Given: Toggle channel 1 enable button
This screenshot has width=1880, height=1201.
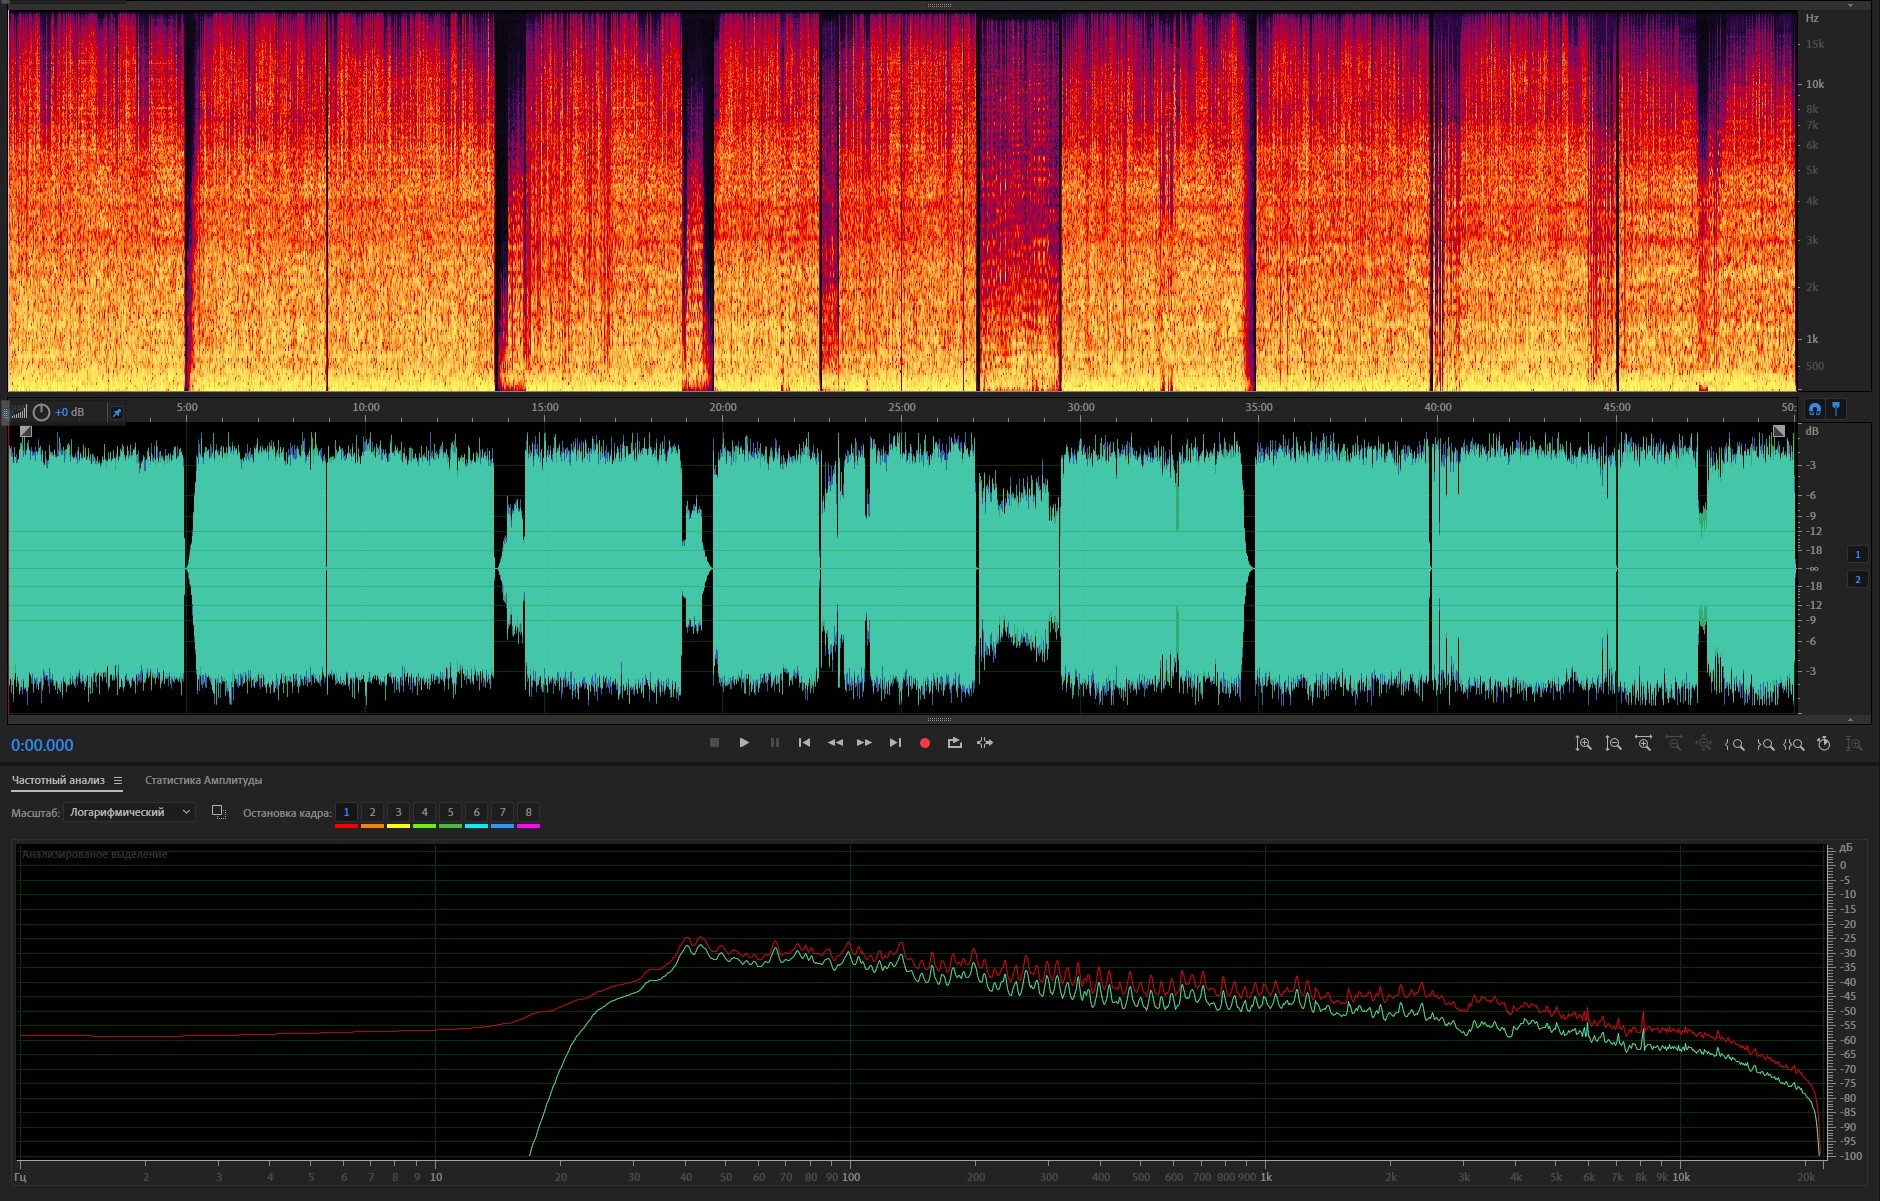Looking at the screenshot, I should [x=1858, y=554].
